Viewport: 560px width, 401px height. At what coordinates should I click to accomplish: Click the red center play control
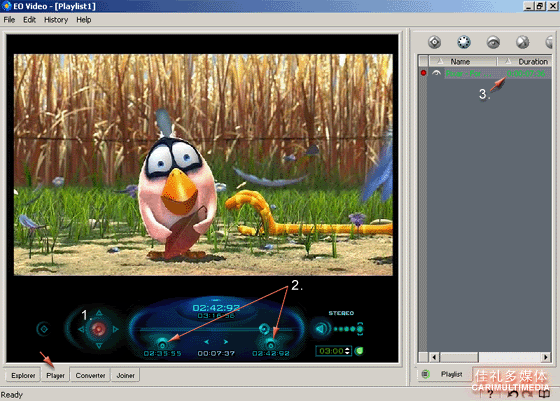pos(99,329)
